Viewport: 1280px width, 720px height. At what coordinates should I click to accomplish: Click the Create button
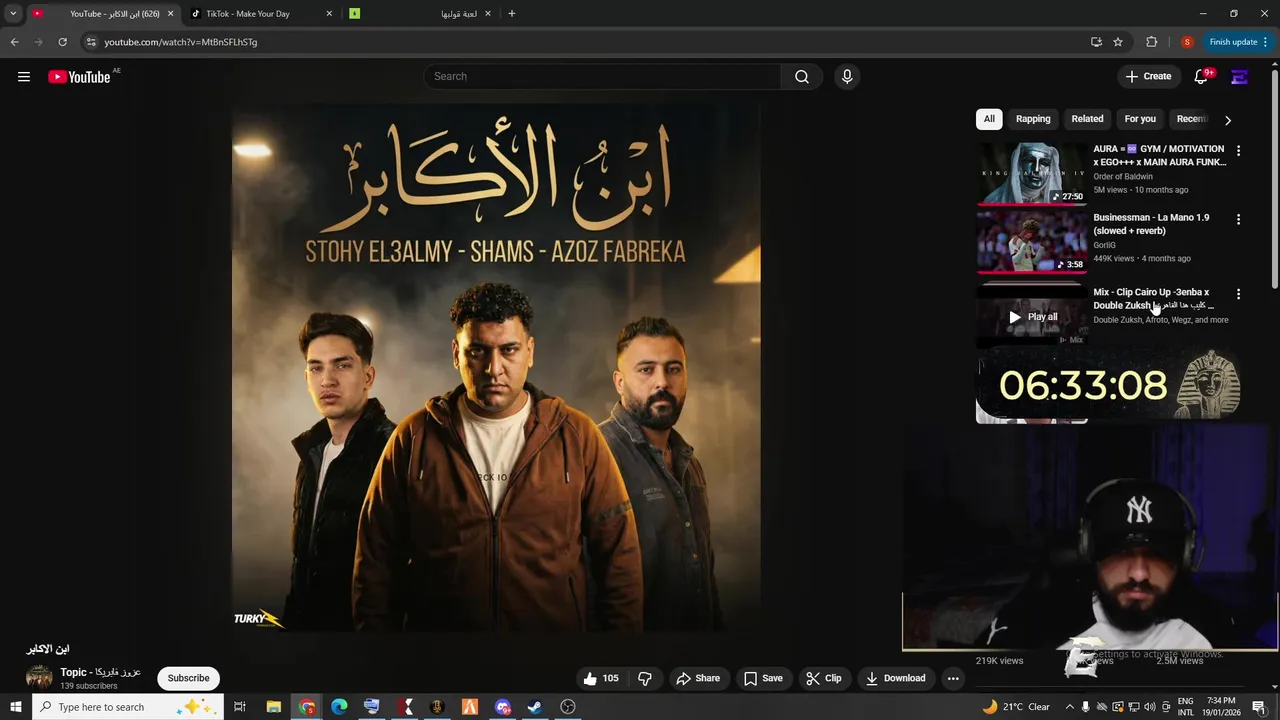(1148, 77)
